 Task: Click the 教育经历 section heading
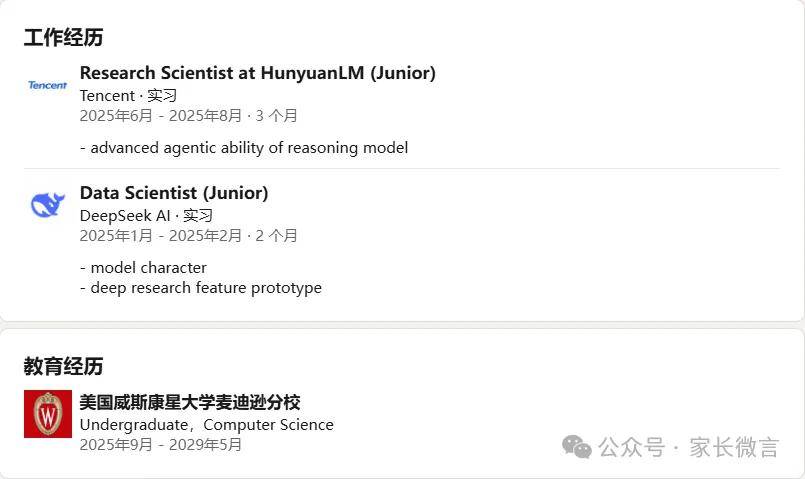tap(63, 366)
